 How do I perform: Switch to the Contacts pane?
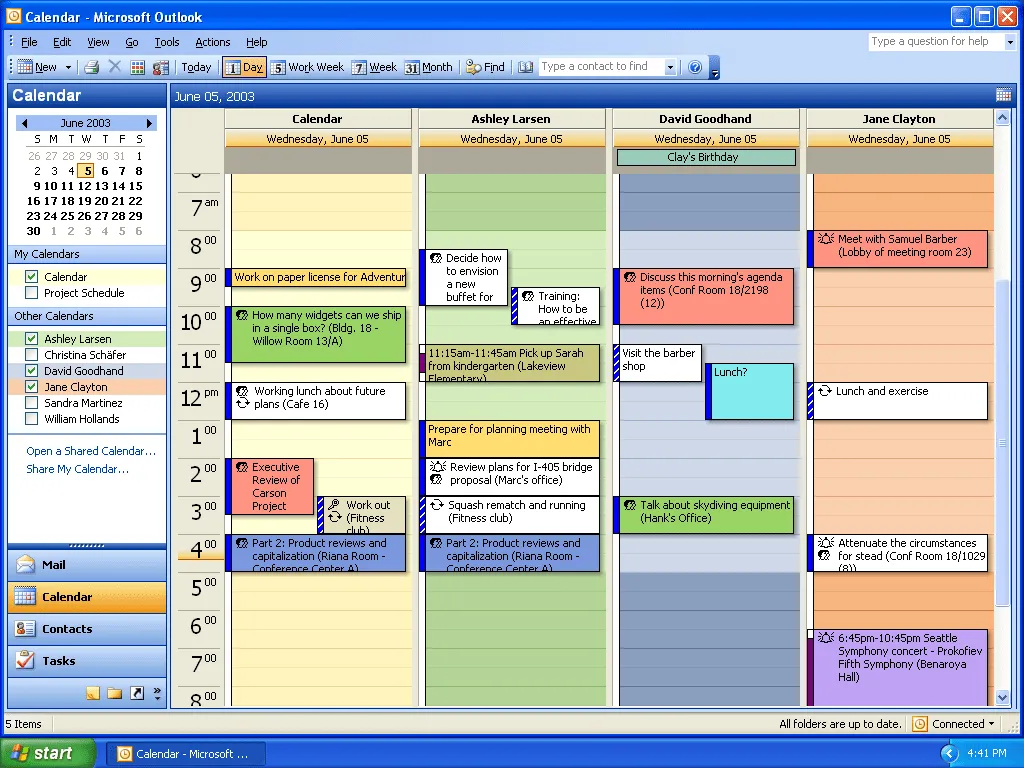(x=88, y=629)
